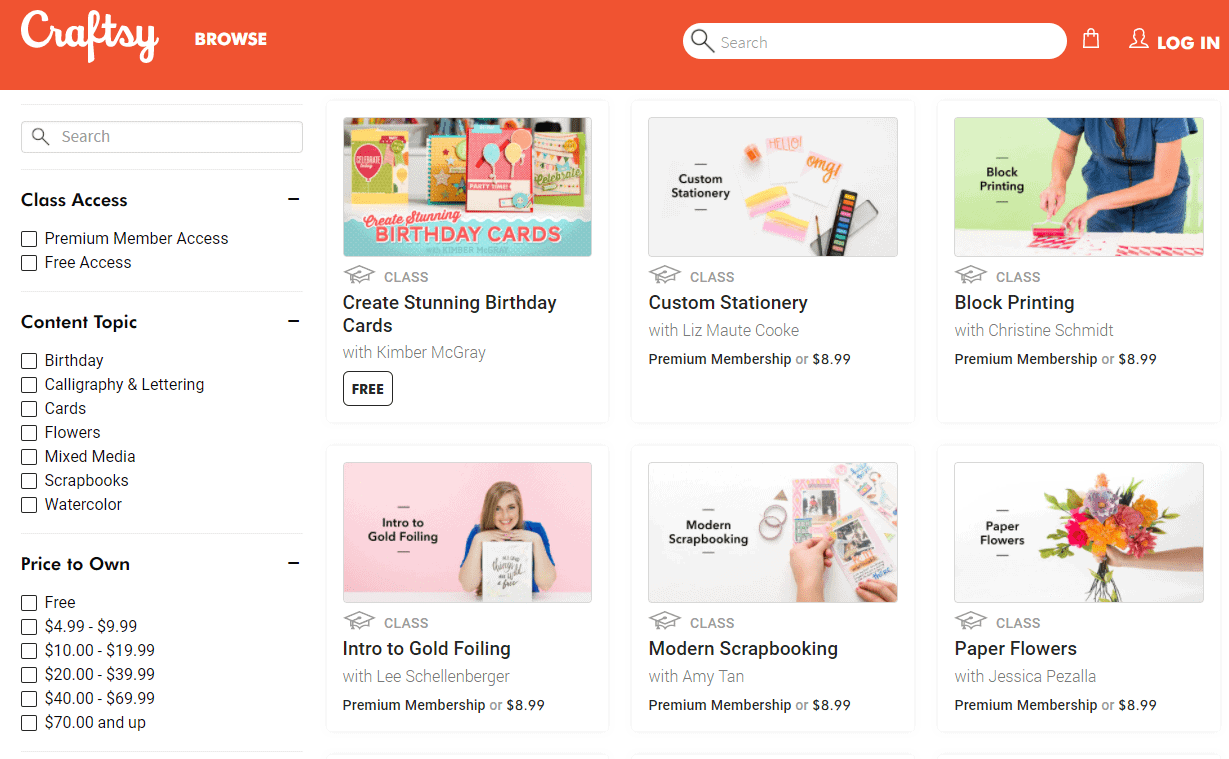
Task: Open the BROWSE menu
Action: pyautogui.click(x=230, y=39)
